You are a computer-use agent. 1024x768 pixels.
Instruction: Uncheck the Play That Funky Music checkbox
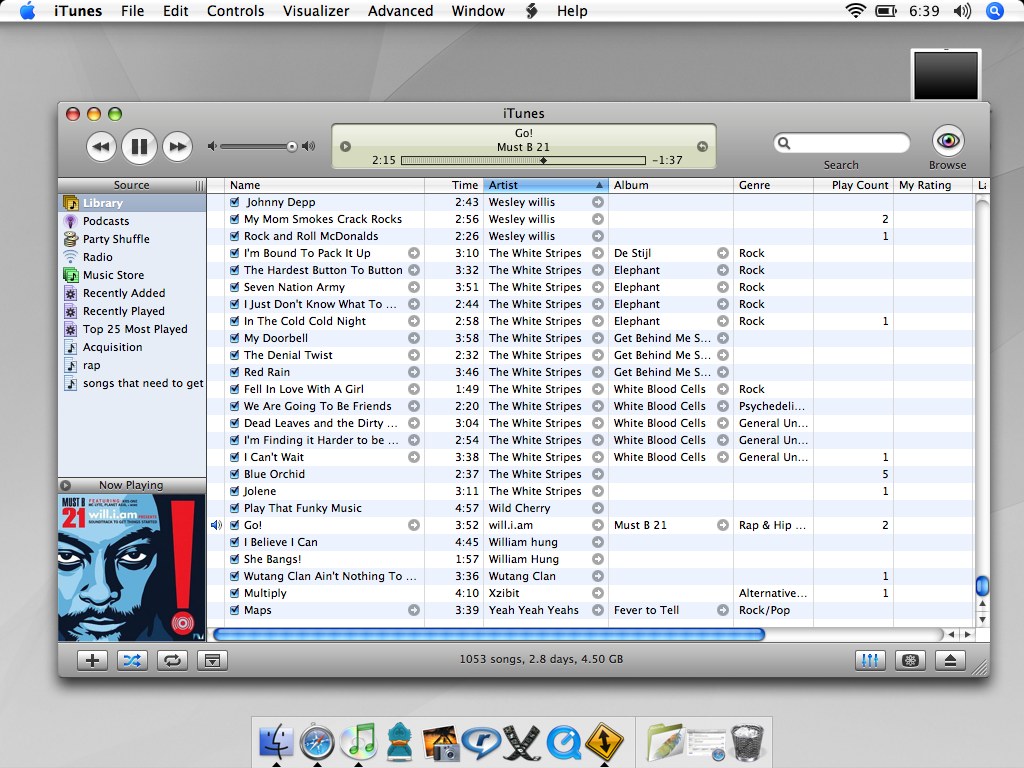click(x=234, y=508)
